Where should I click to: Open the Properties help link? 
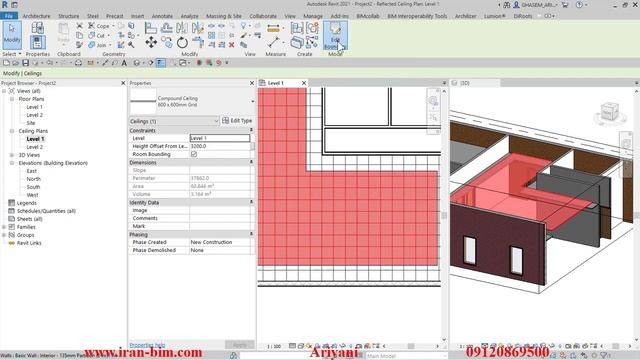(x=147, y=345)
